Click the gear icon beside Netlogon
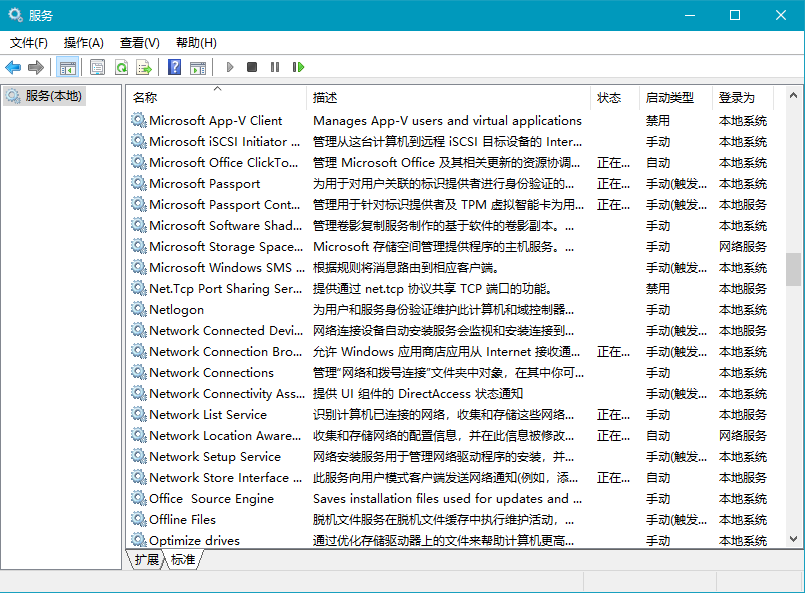The height and width of the screenshot is (593, 805). [139, 309]
